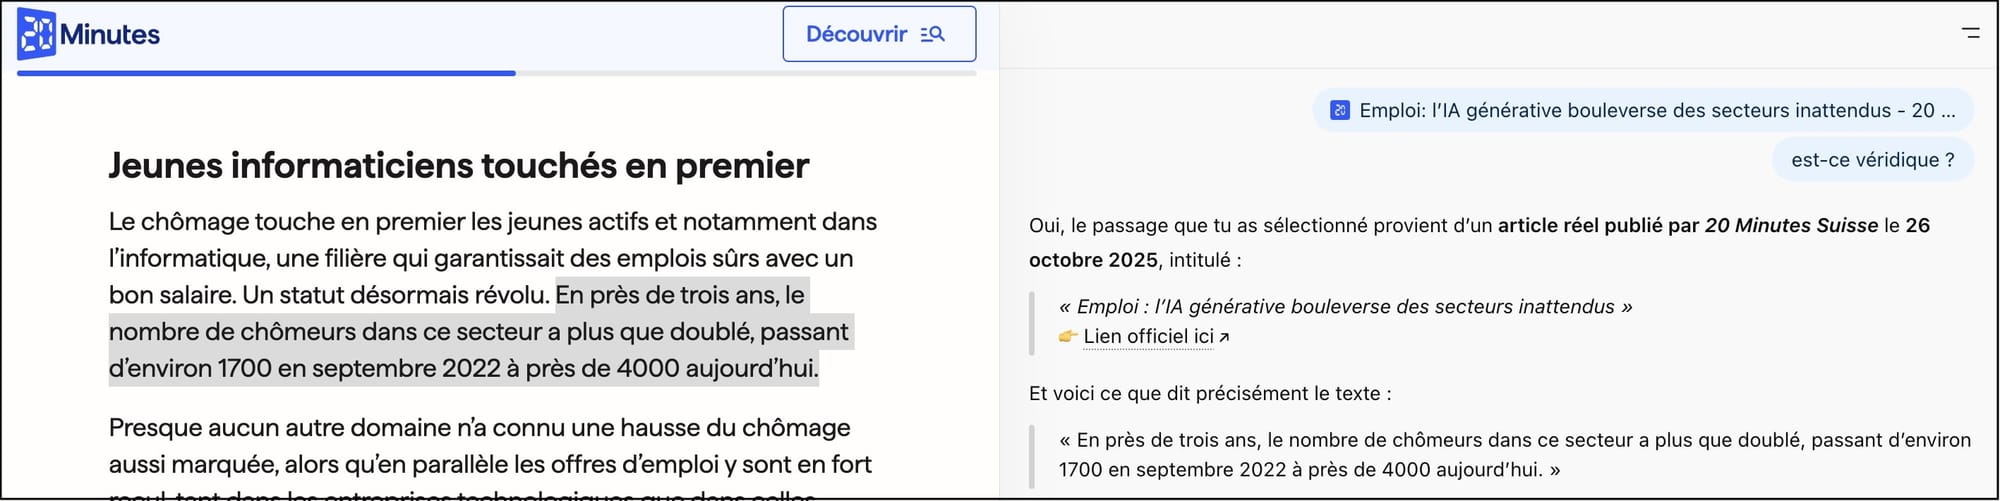Click the line "Et voici ce que dit précisément"
Image resolution: width=2000 pixels, height=501 pixels.
coord(1210,393)
